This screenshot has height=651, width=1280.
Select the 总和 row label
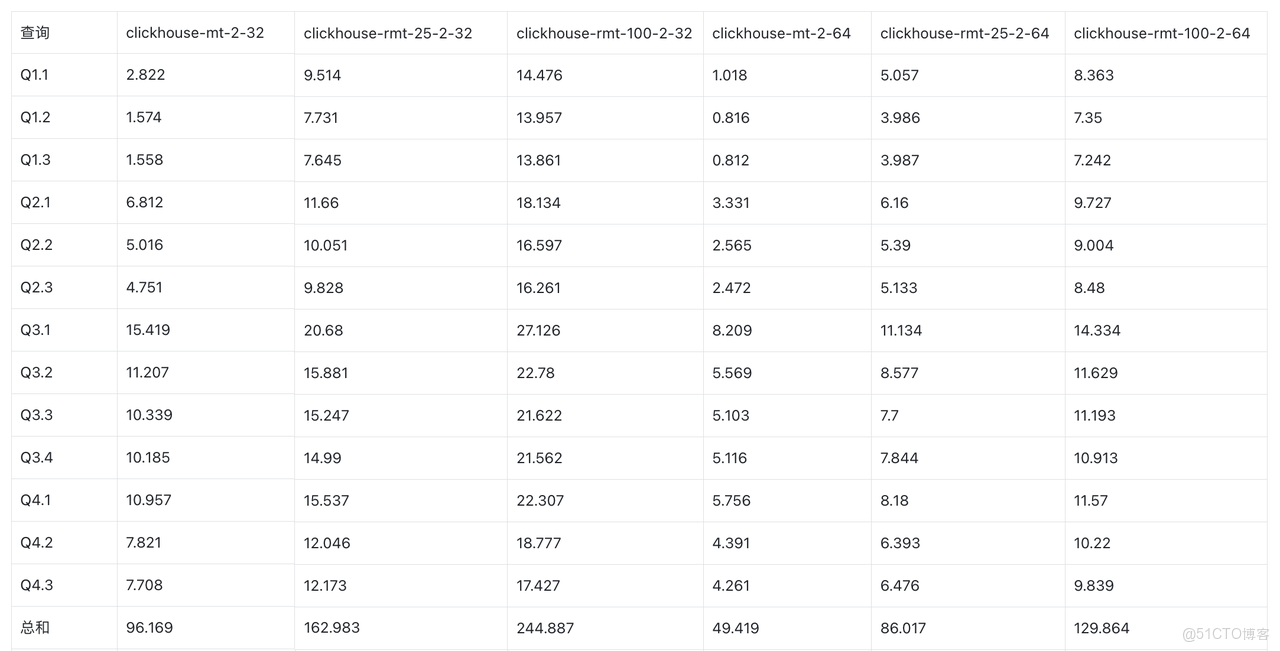click(35, 628)
